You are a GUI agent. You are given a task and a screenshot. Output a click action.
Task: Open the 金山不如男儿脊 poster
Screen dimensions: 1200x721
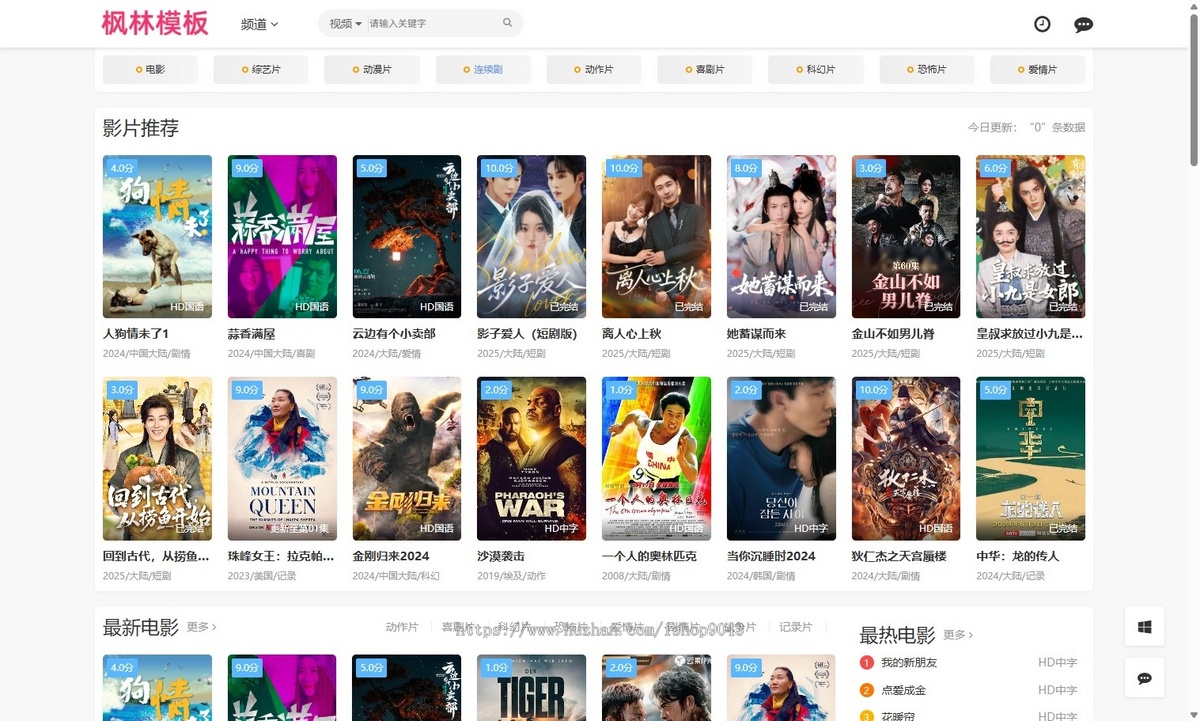coord(906,236)
